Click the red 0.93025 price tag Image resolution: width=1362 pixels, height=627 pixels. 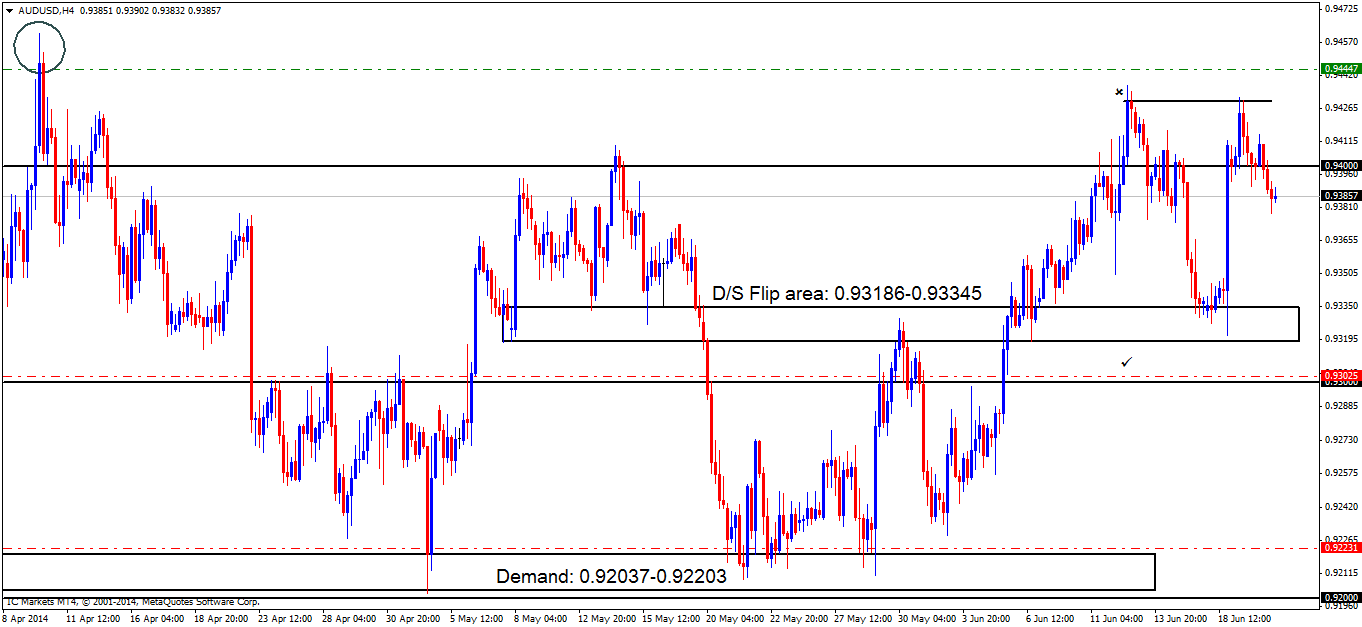[x=1340, y=375]
